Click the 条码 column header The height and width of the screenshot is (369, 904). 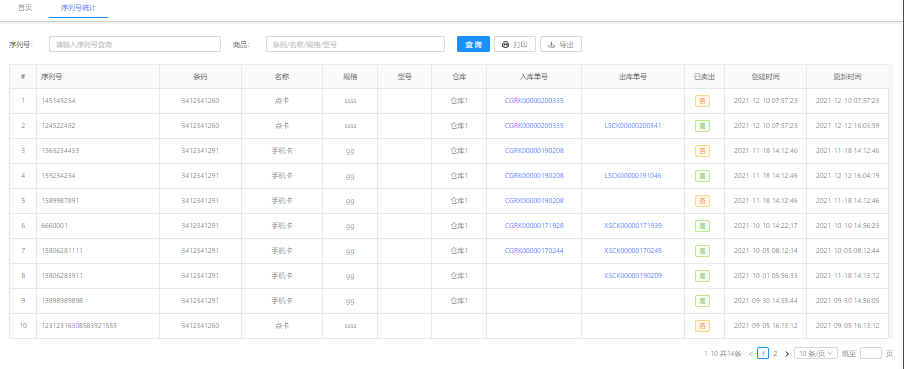[x=200, y=76]
